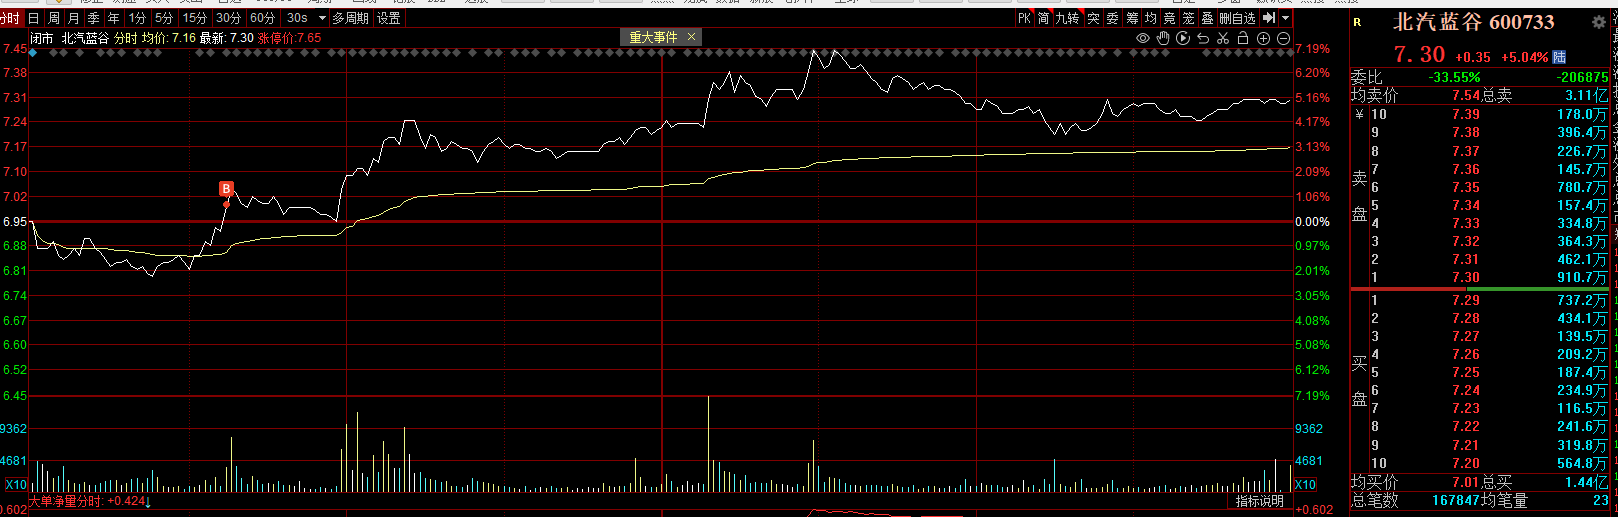Select the 分时 intraday tab
This screenshot has width=1618, height=517.
(10, 18)
